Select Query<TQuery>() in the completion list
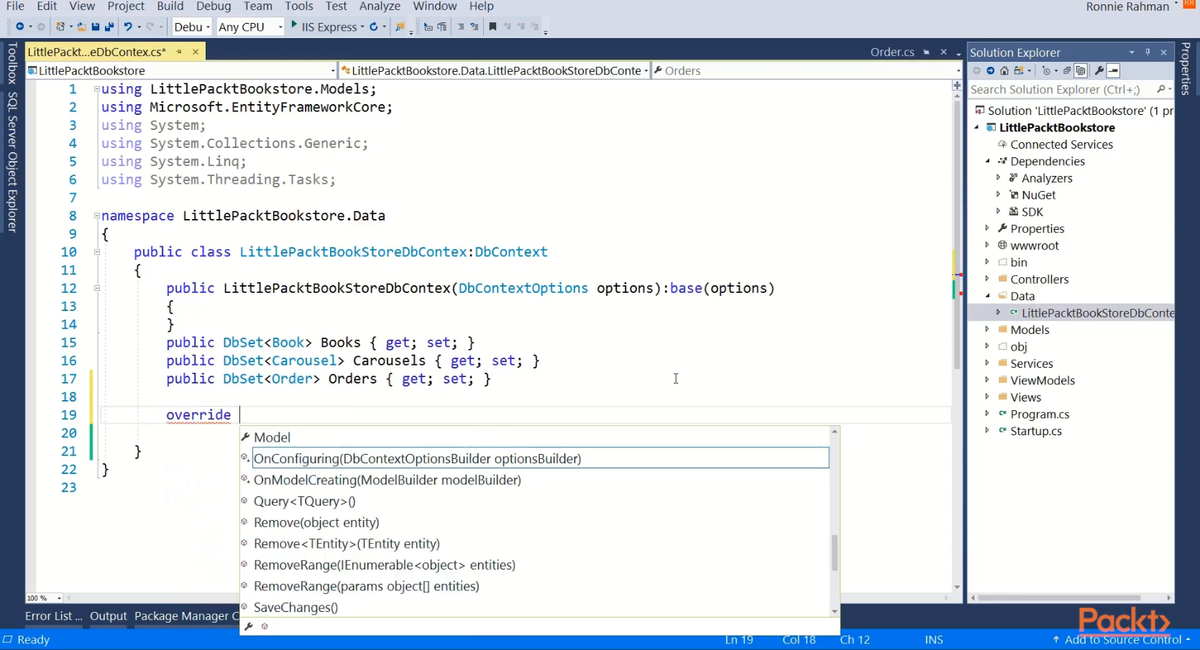This screenshot has width=1200, height=650. point(304,501)
